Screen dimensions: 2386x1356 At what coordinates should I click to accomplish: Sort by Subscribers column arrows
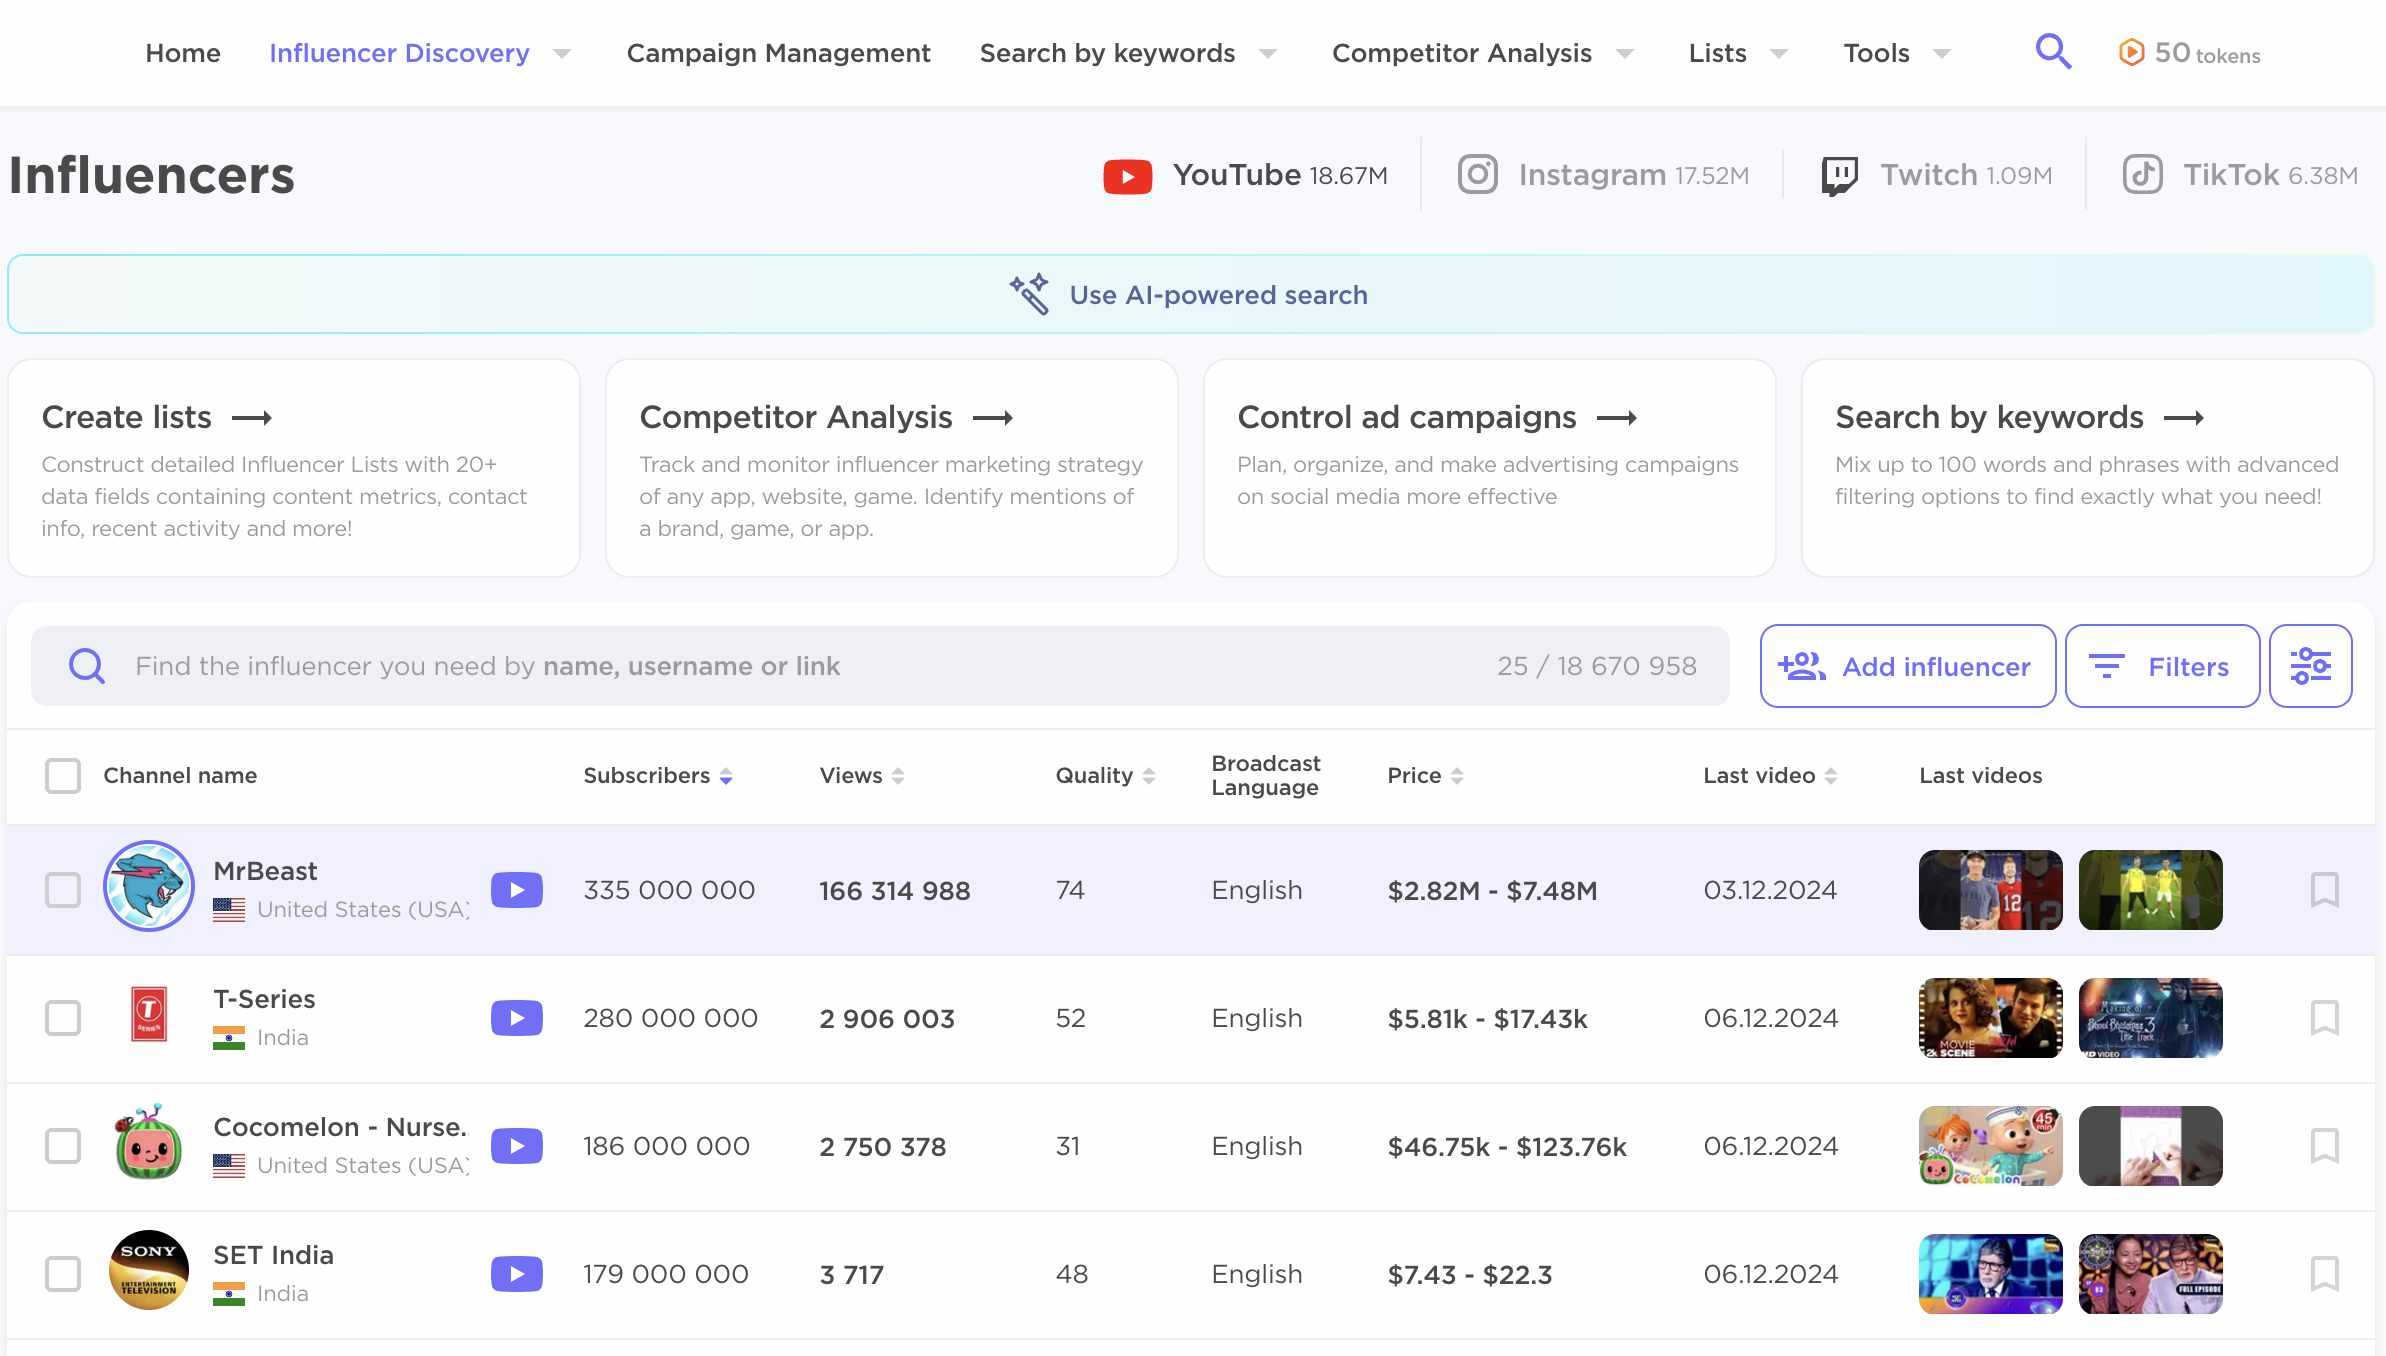click(x=726, y=776)
